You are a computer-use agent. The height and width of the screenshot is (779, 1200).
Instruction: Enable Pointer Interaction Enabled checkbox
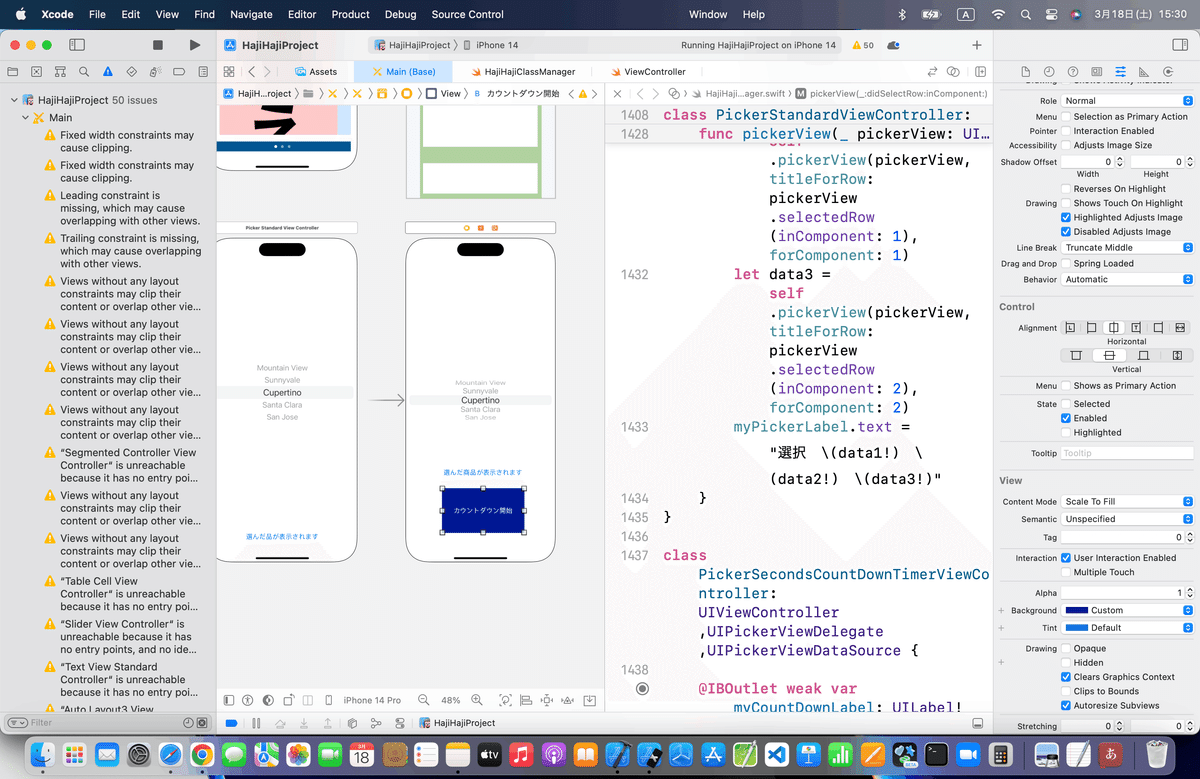click(1066, 131)
